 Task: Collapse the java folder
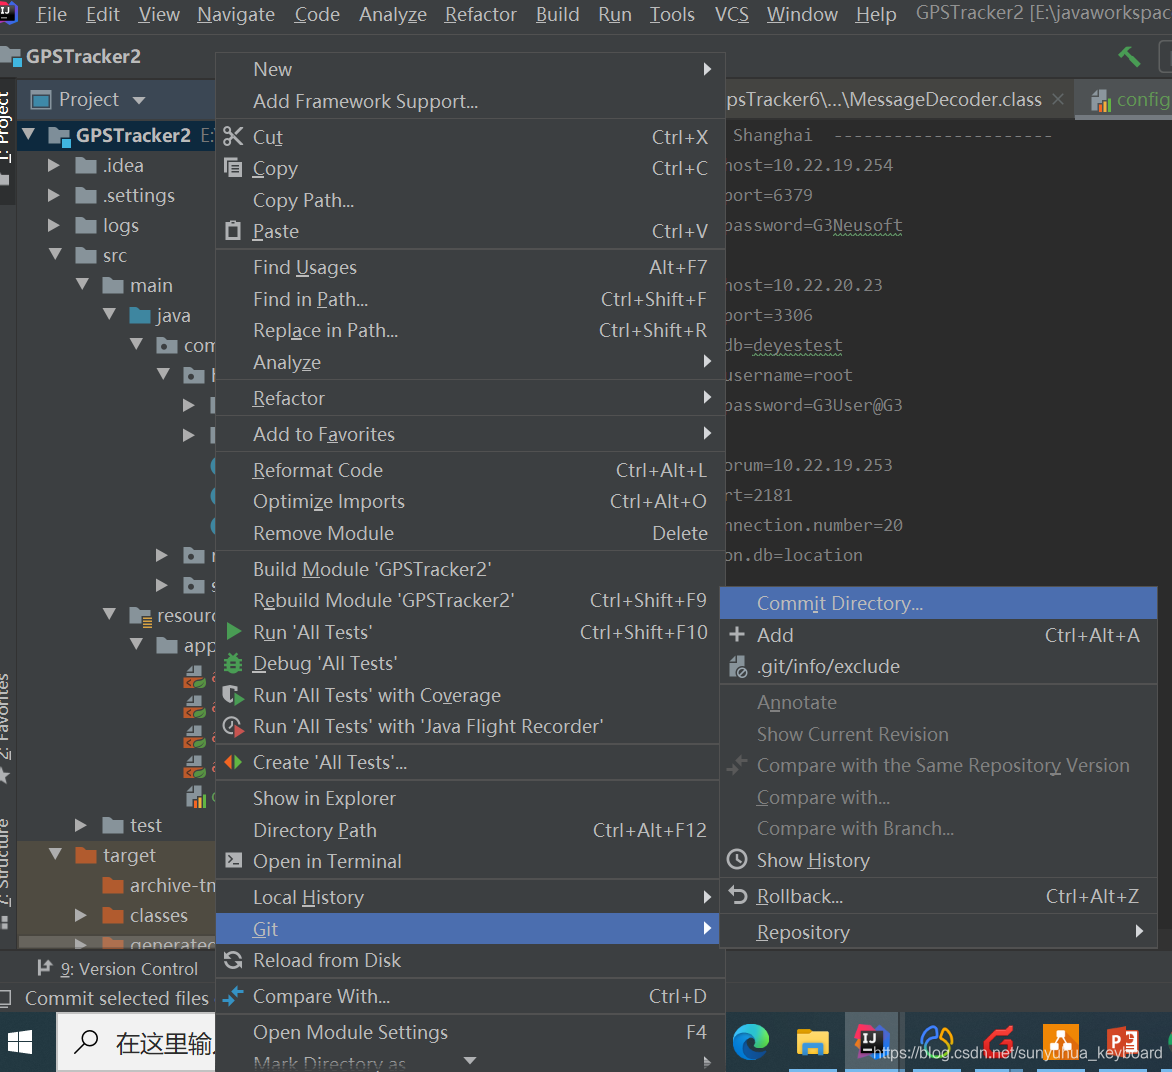(x=110, y=314)
